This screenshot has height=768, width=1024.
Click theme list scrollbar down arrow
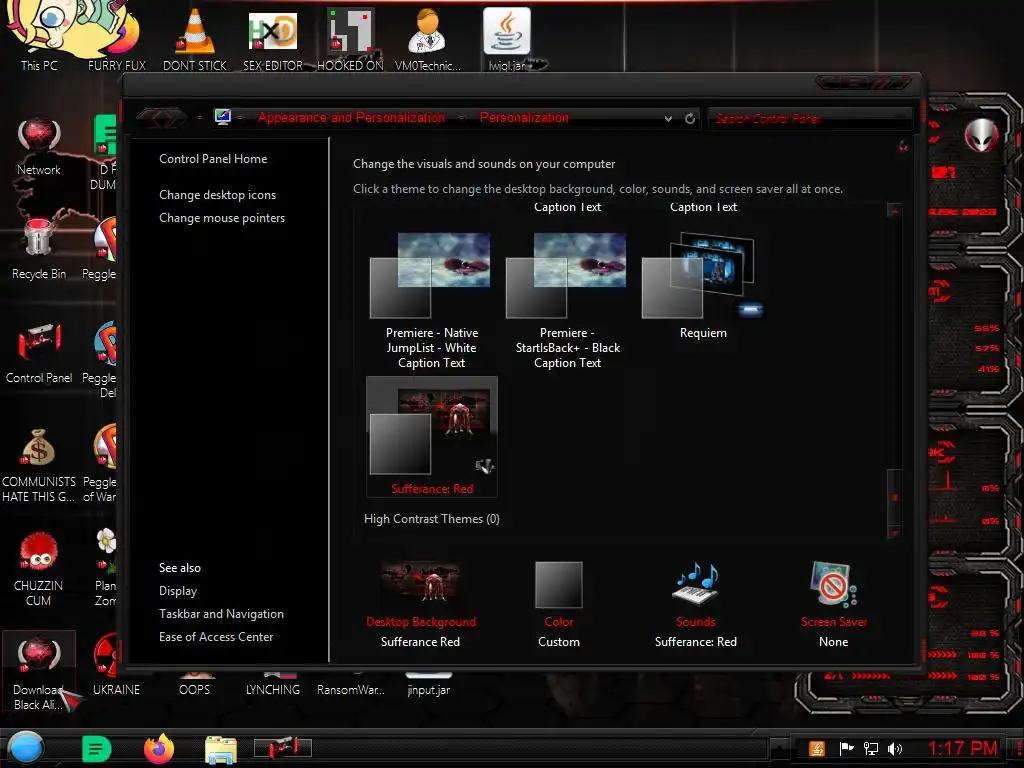pos(895,533)
